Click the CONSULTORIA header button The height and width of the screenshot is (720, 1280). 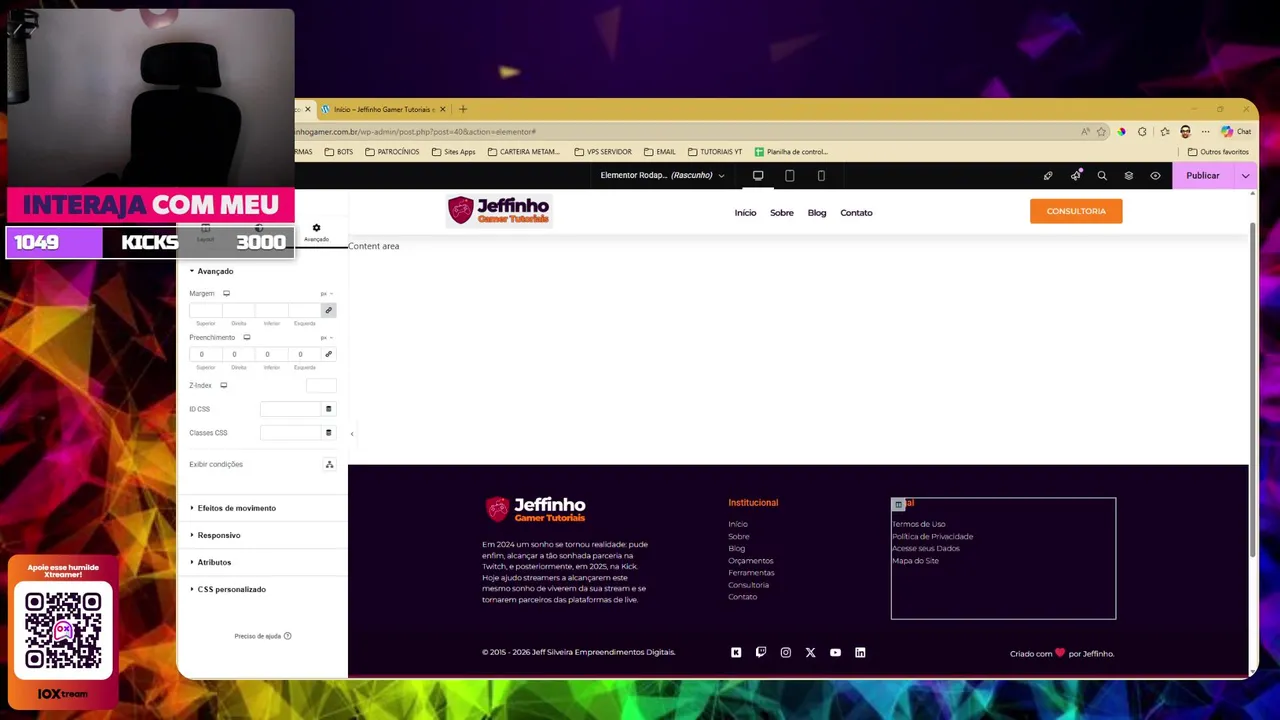pyautogui.click(x=1076, y=211)
